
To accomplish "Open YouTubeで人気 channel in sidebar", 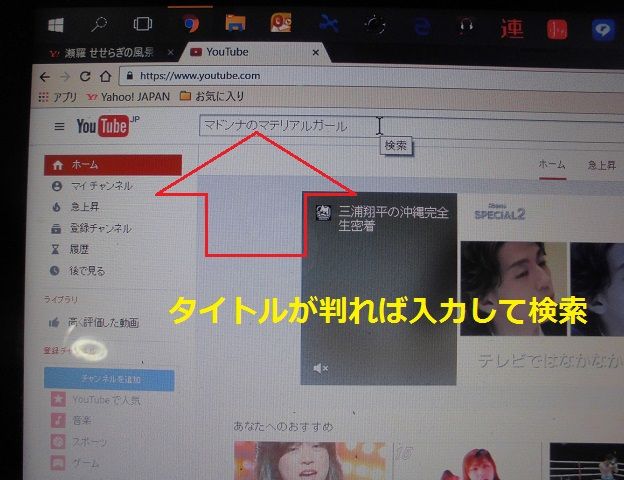I will (96, 400).
